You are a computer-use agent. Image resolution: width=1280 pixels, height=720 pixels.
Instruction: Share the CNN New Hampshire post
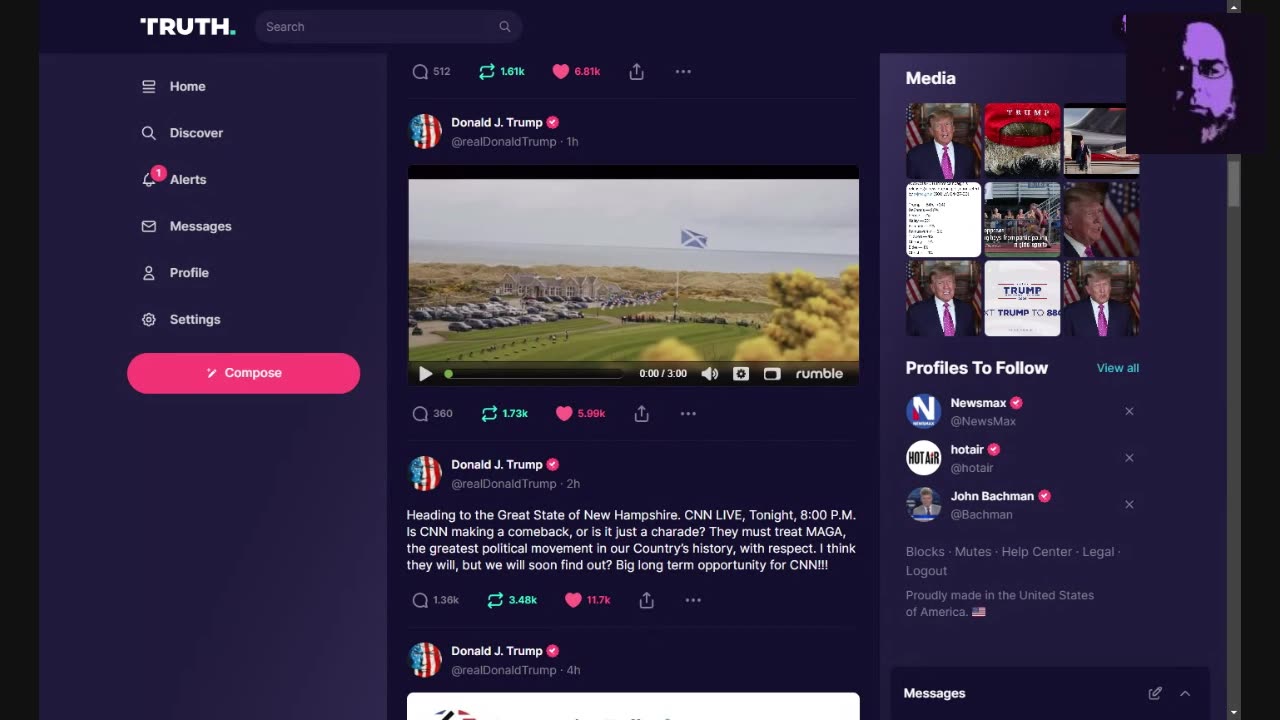pyautogui.click(x=647, y=601)
